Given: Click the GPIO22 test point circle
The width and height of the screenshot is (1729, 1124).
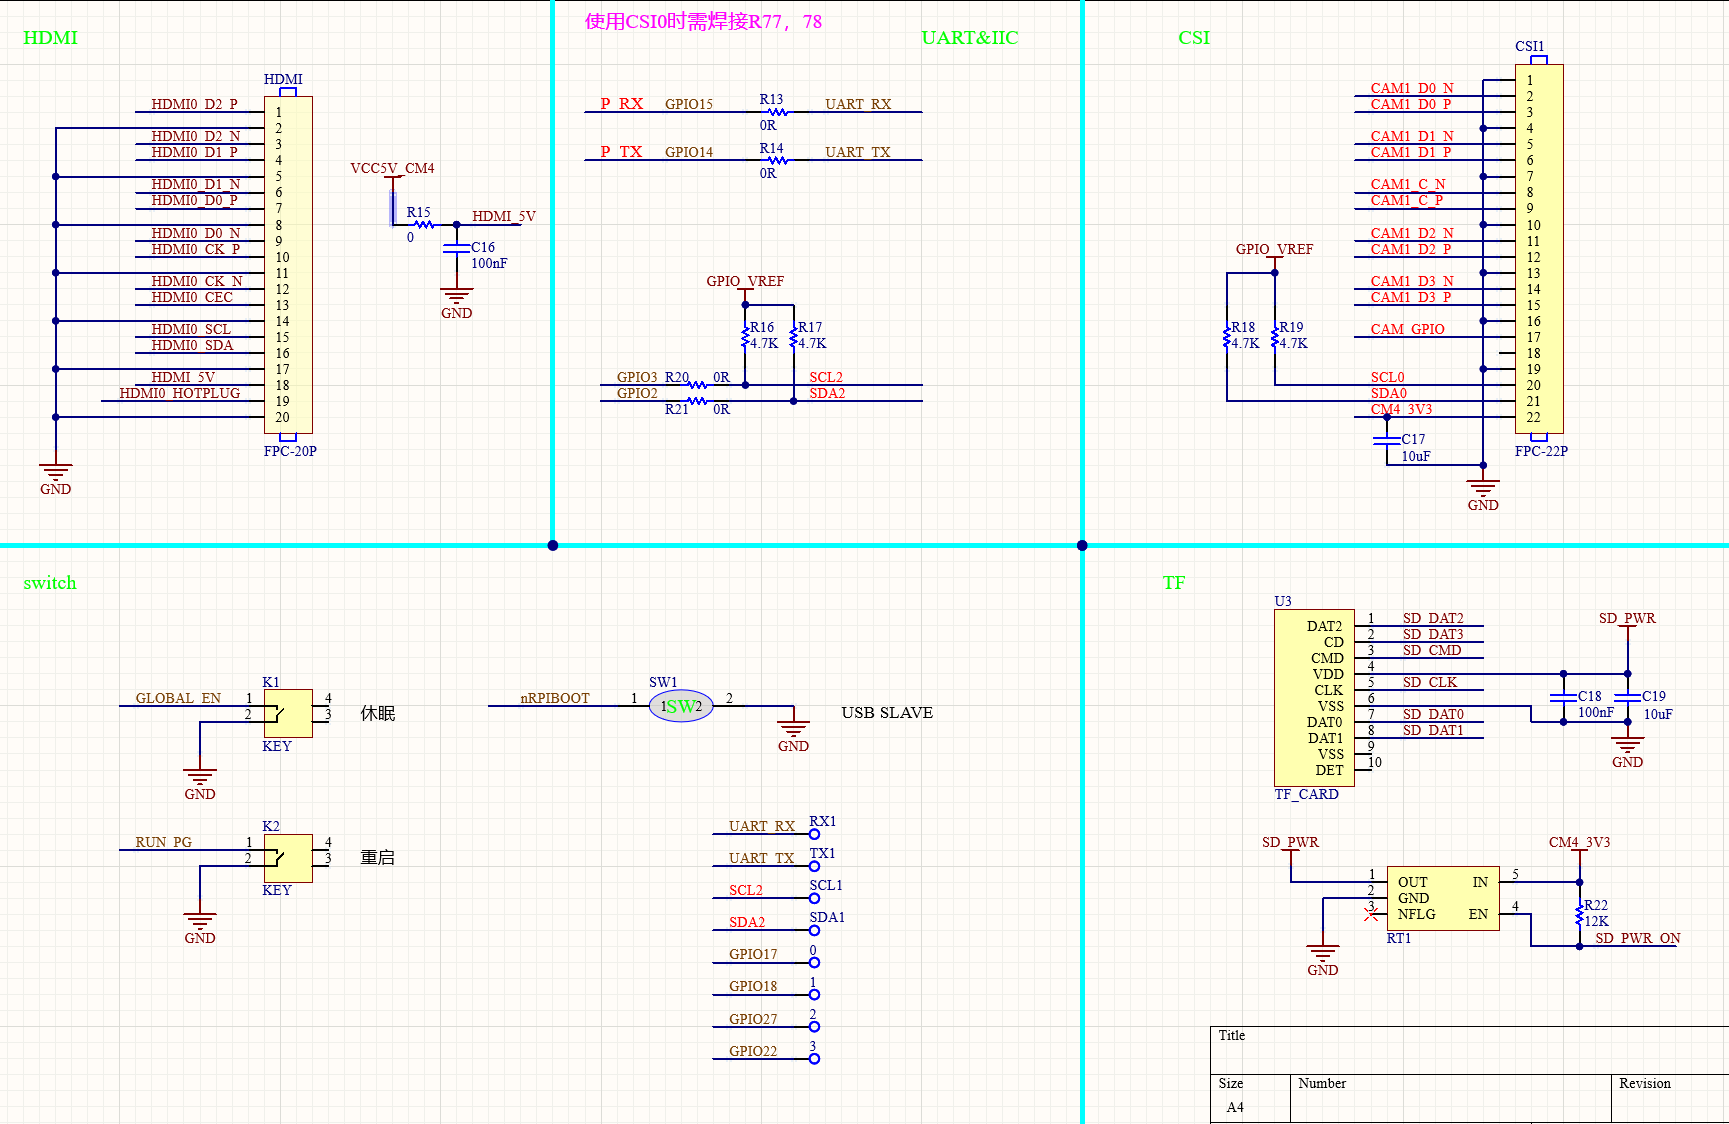Looking at the screenshot, I should pos(814,1059).
